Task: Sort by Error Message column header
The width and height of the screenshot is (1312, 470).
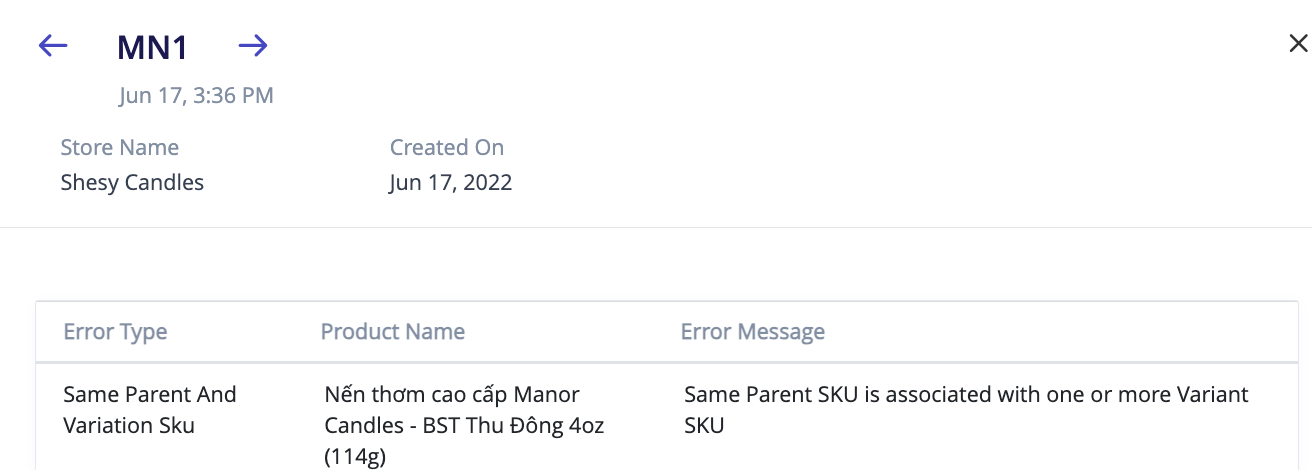Action: coord(752,332)
